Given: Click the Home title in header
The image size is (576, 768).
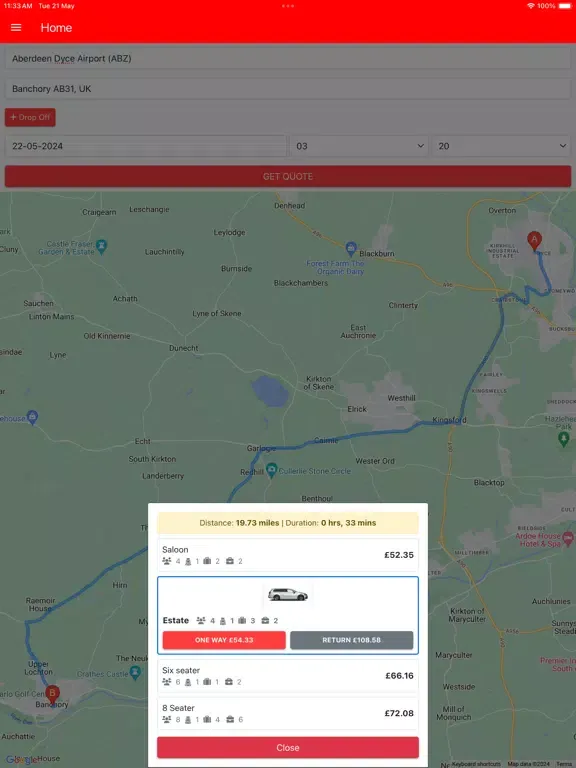Looking at the screenshot, I should 56,28.
